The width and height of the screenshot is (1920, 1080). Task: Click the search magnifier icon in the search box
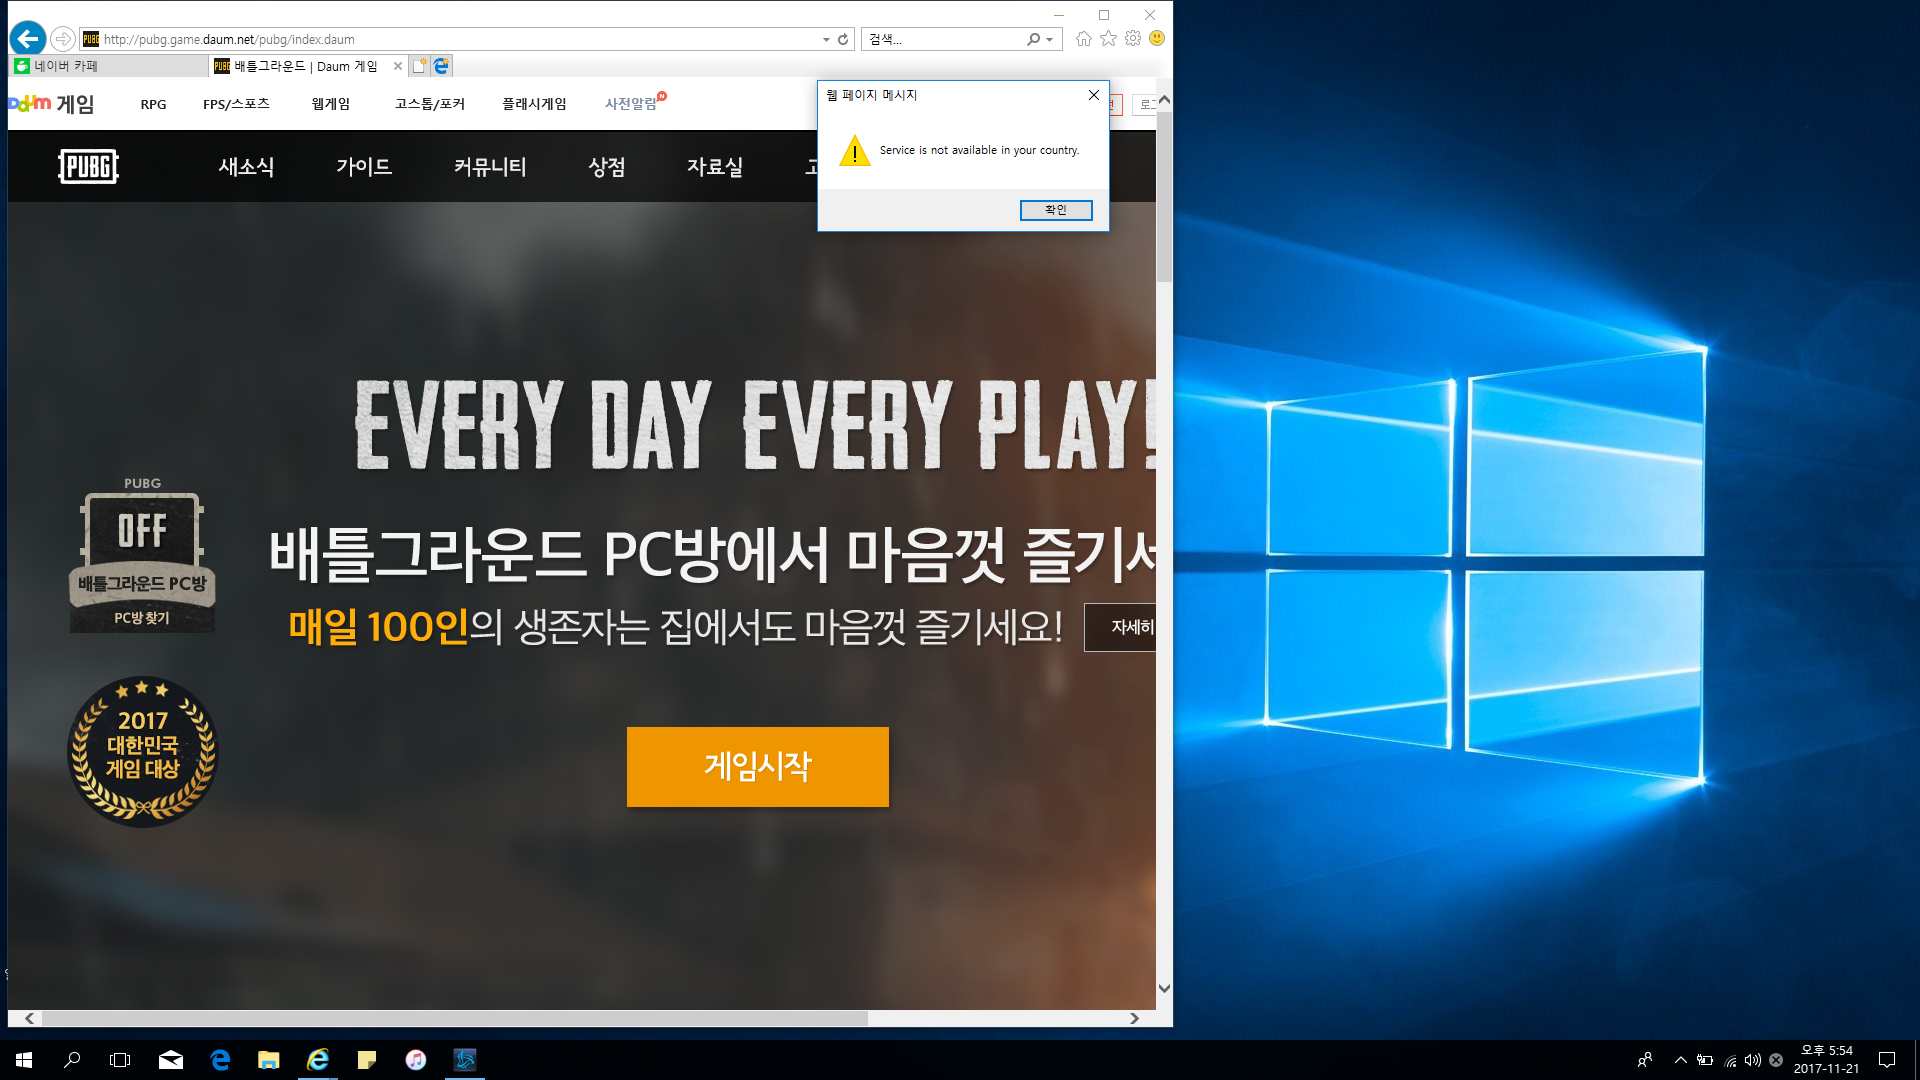[x=1033, y=39]
